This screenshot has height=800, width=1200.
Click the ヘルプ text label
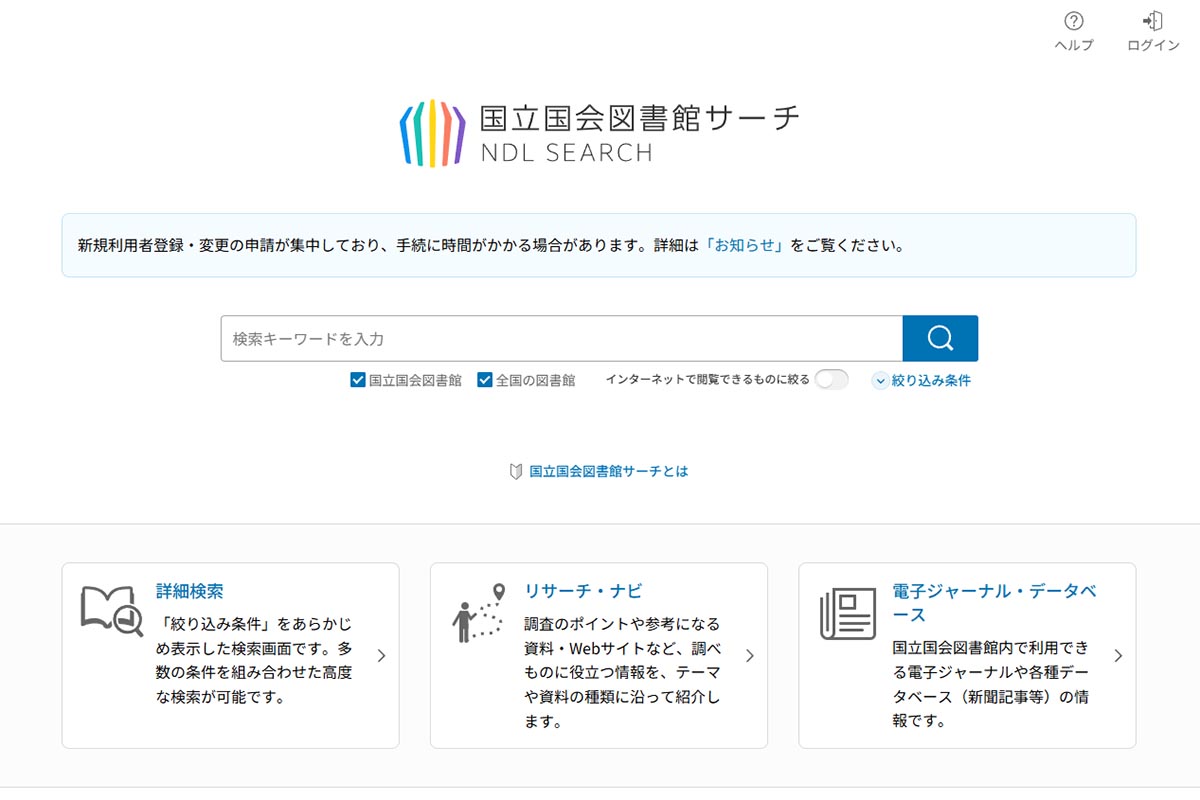pyautogui.click(x=1074, y=45)
